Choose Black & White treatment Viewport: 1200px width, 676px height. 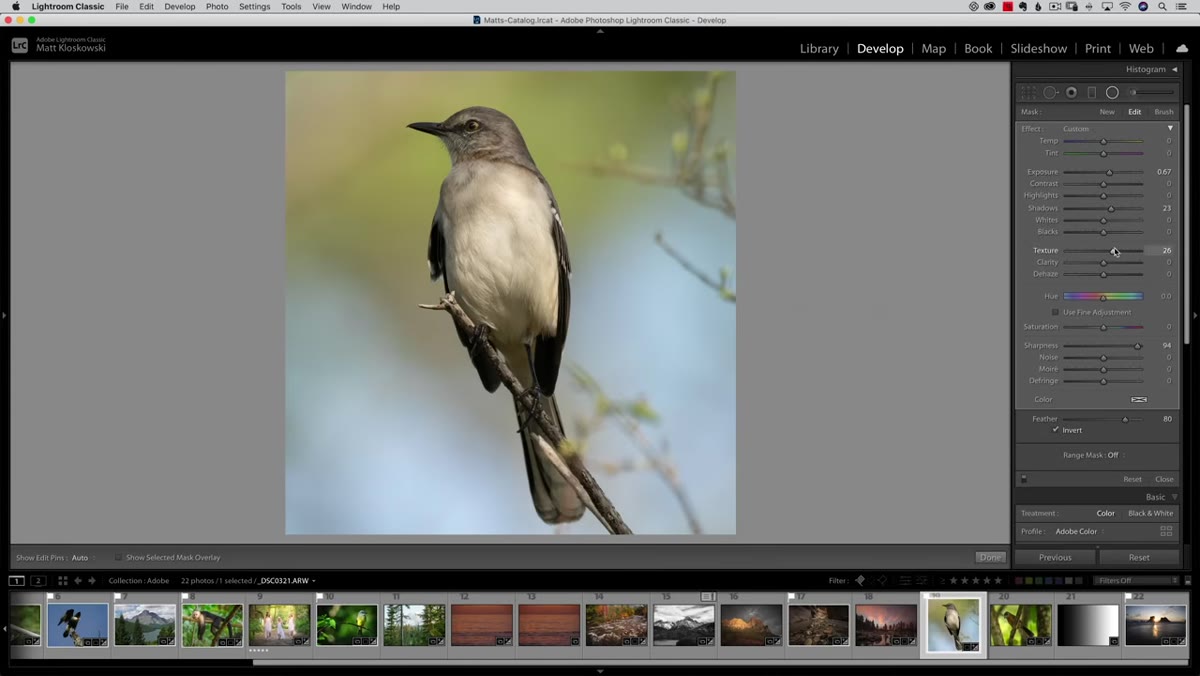[x=1151, y=513]
